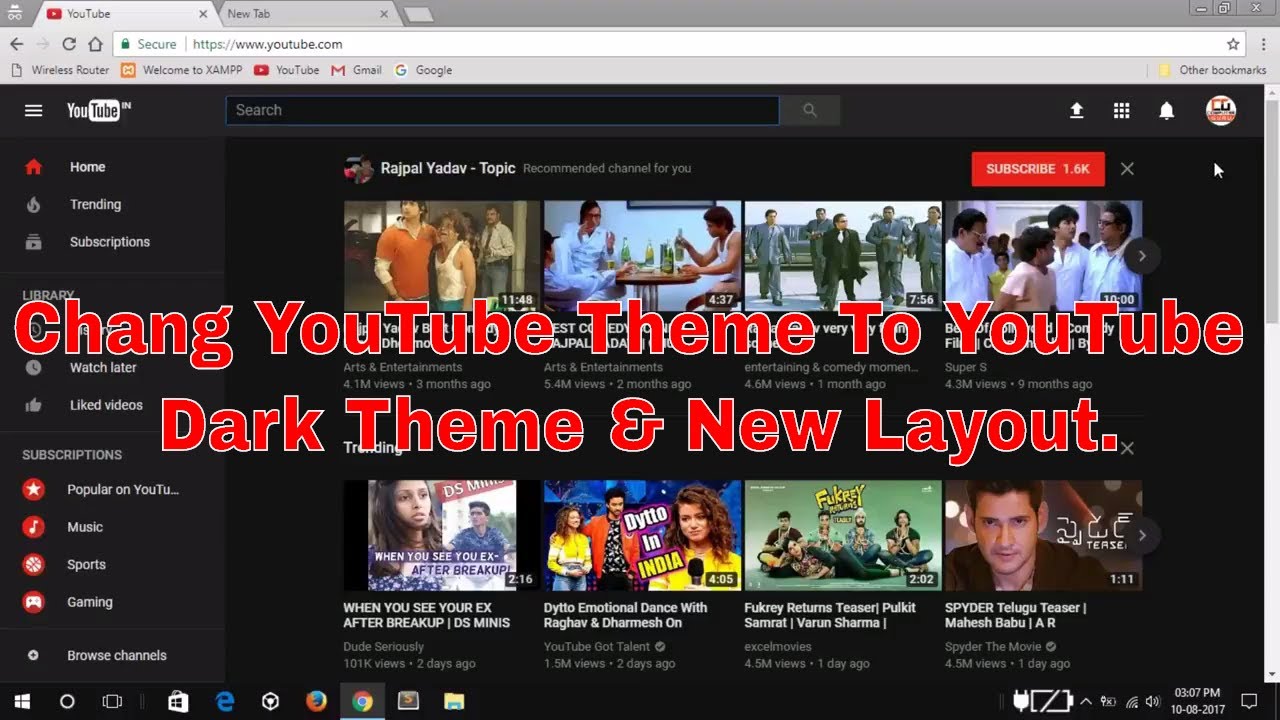Go to Home in sidebar
The image size is (1280, 720).
point(112,167)
